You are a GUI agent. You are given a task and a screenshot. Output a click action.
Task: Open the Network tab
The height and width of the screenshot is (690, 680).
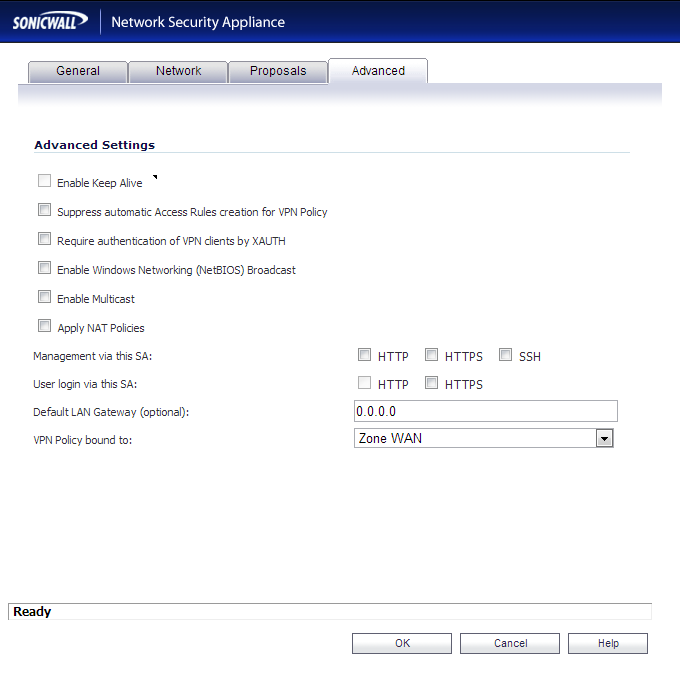(x=178, y=71)
